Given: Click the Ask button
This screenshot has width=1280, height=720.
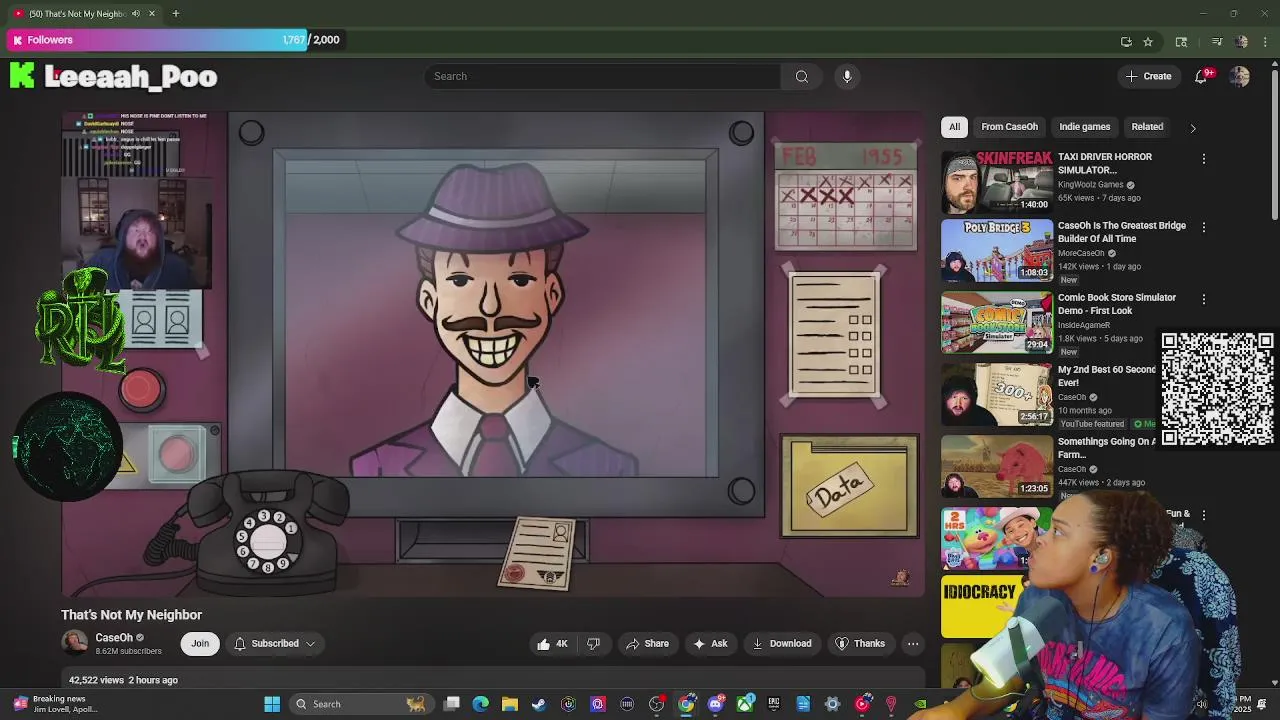Looking at the screenshot, I should (710, 644).
